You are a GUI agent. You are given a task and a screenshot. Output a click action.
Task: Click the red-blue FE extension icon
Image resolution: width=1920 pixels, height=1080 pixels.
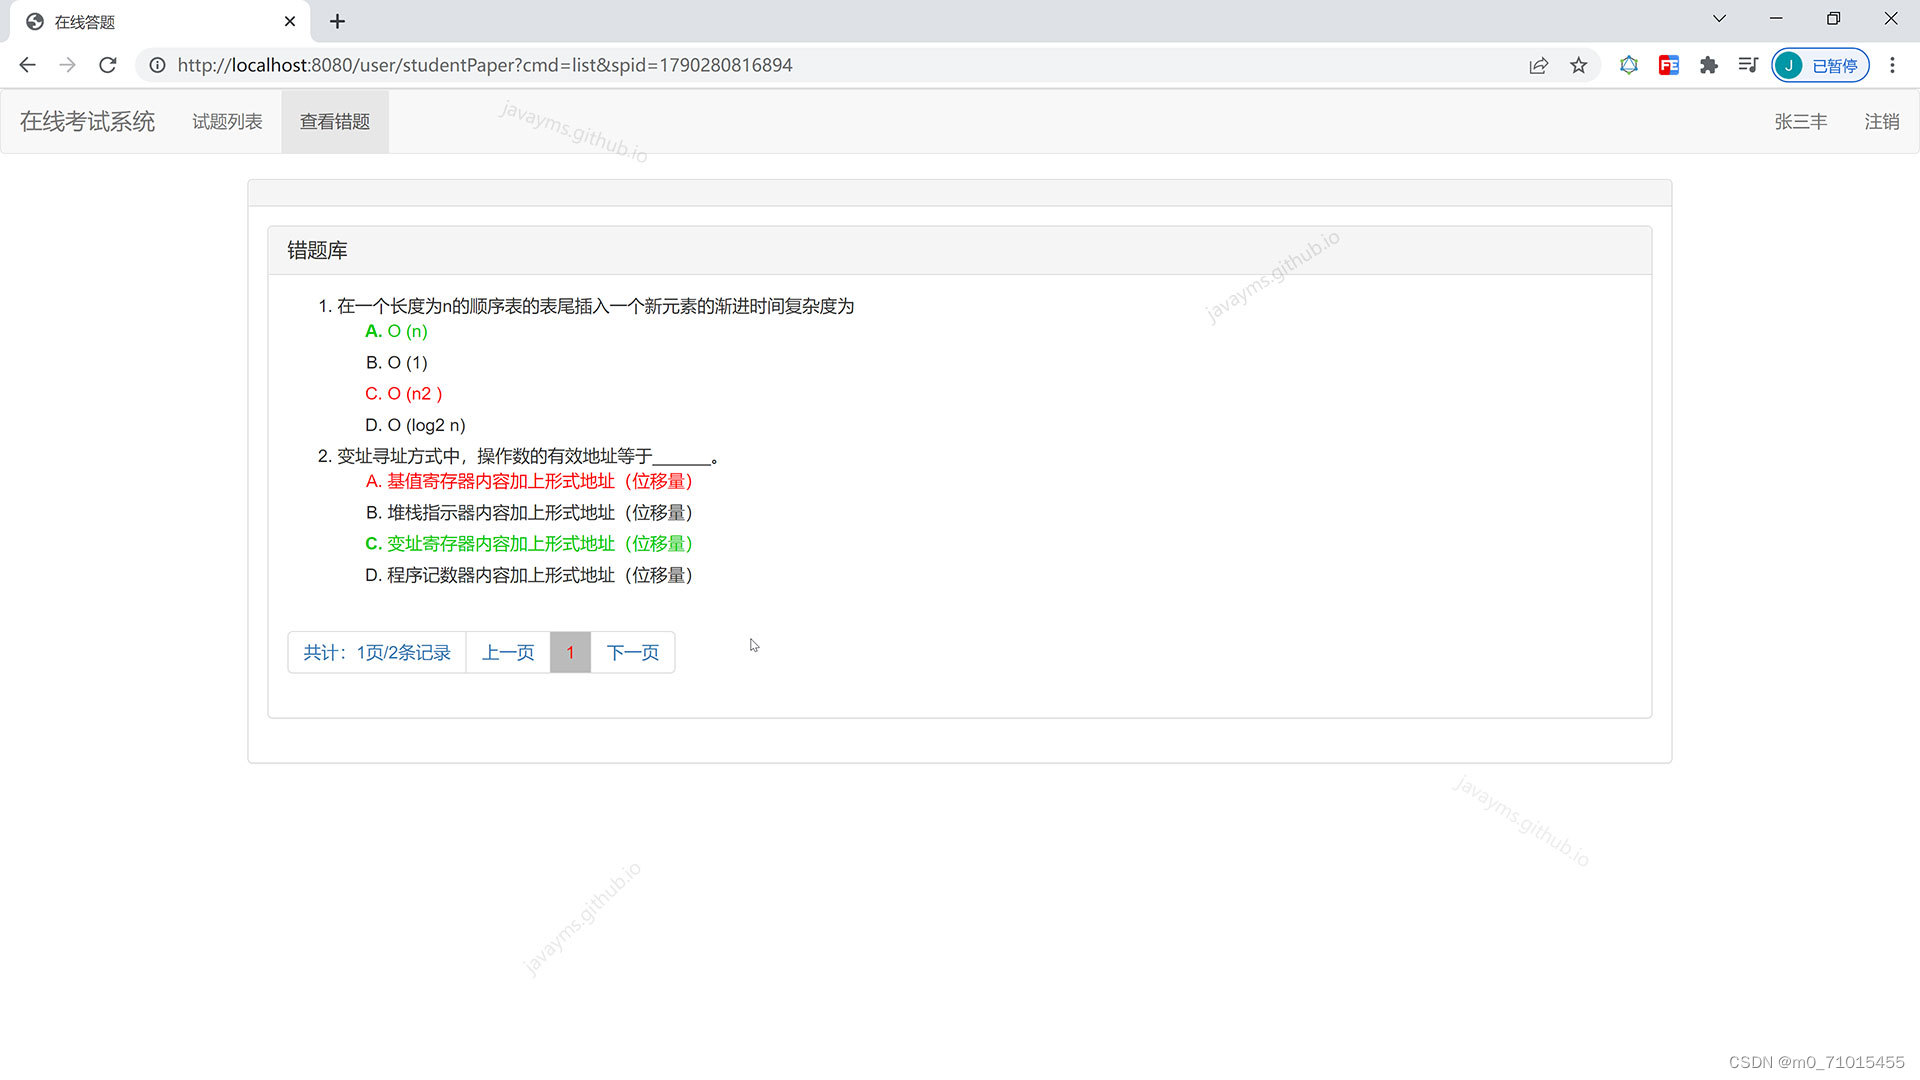tap(1668, 65)
